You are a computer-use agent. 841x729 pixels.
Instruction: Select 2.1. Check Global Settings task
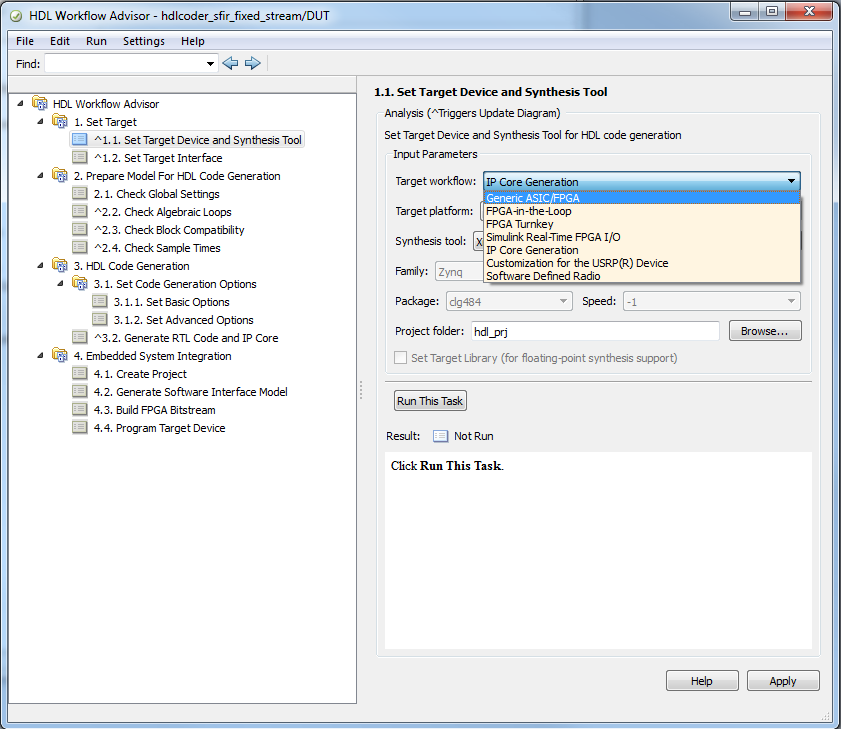[157, 194]
